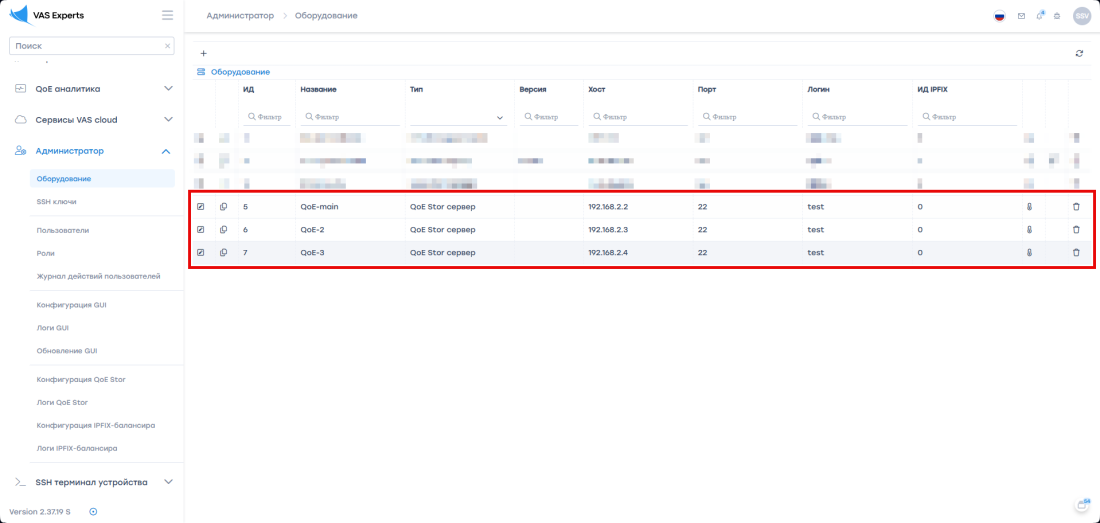1100x523 pixels.
Task: Delete the QoE-3 equipment entry
Action: tap(1076, 252)
